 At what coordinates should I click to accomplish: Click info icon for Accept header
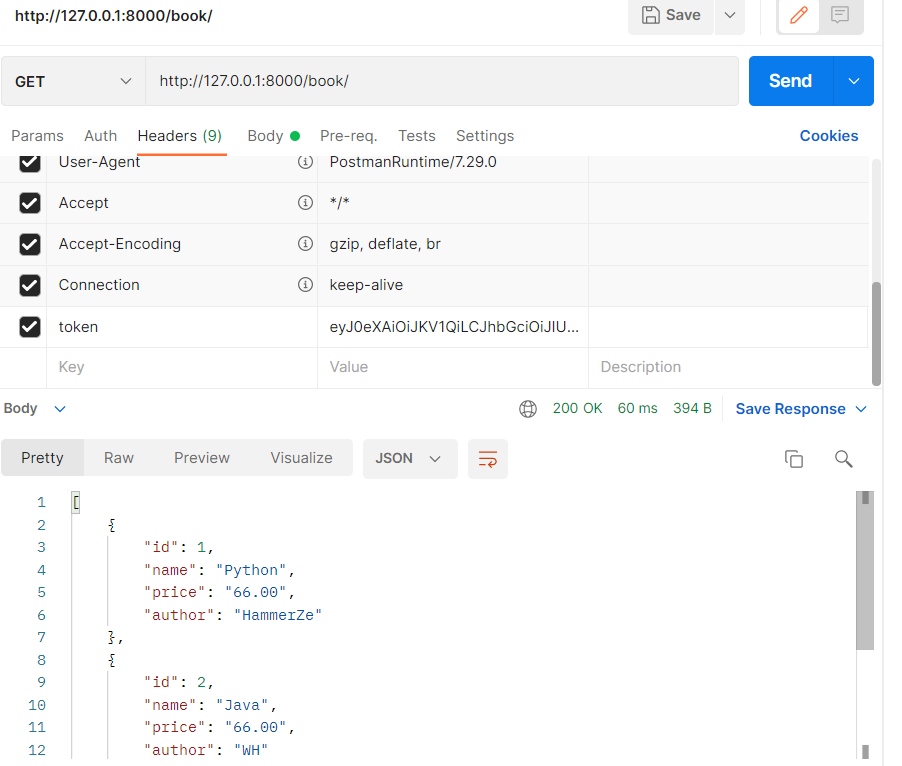tap(305, 202)
